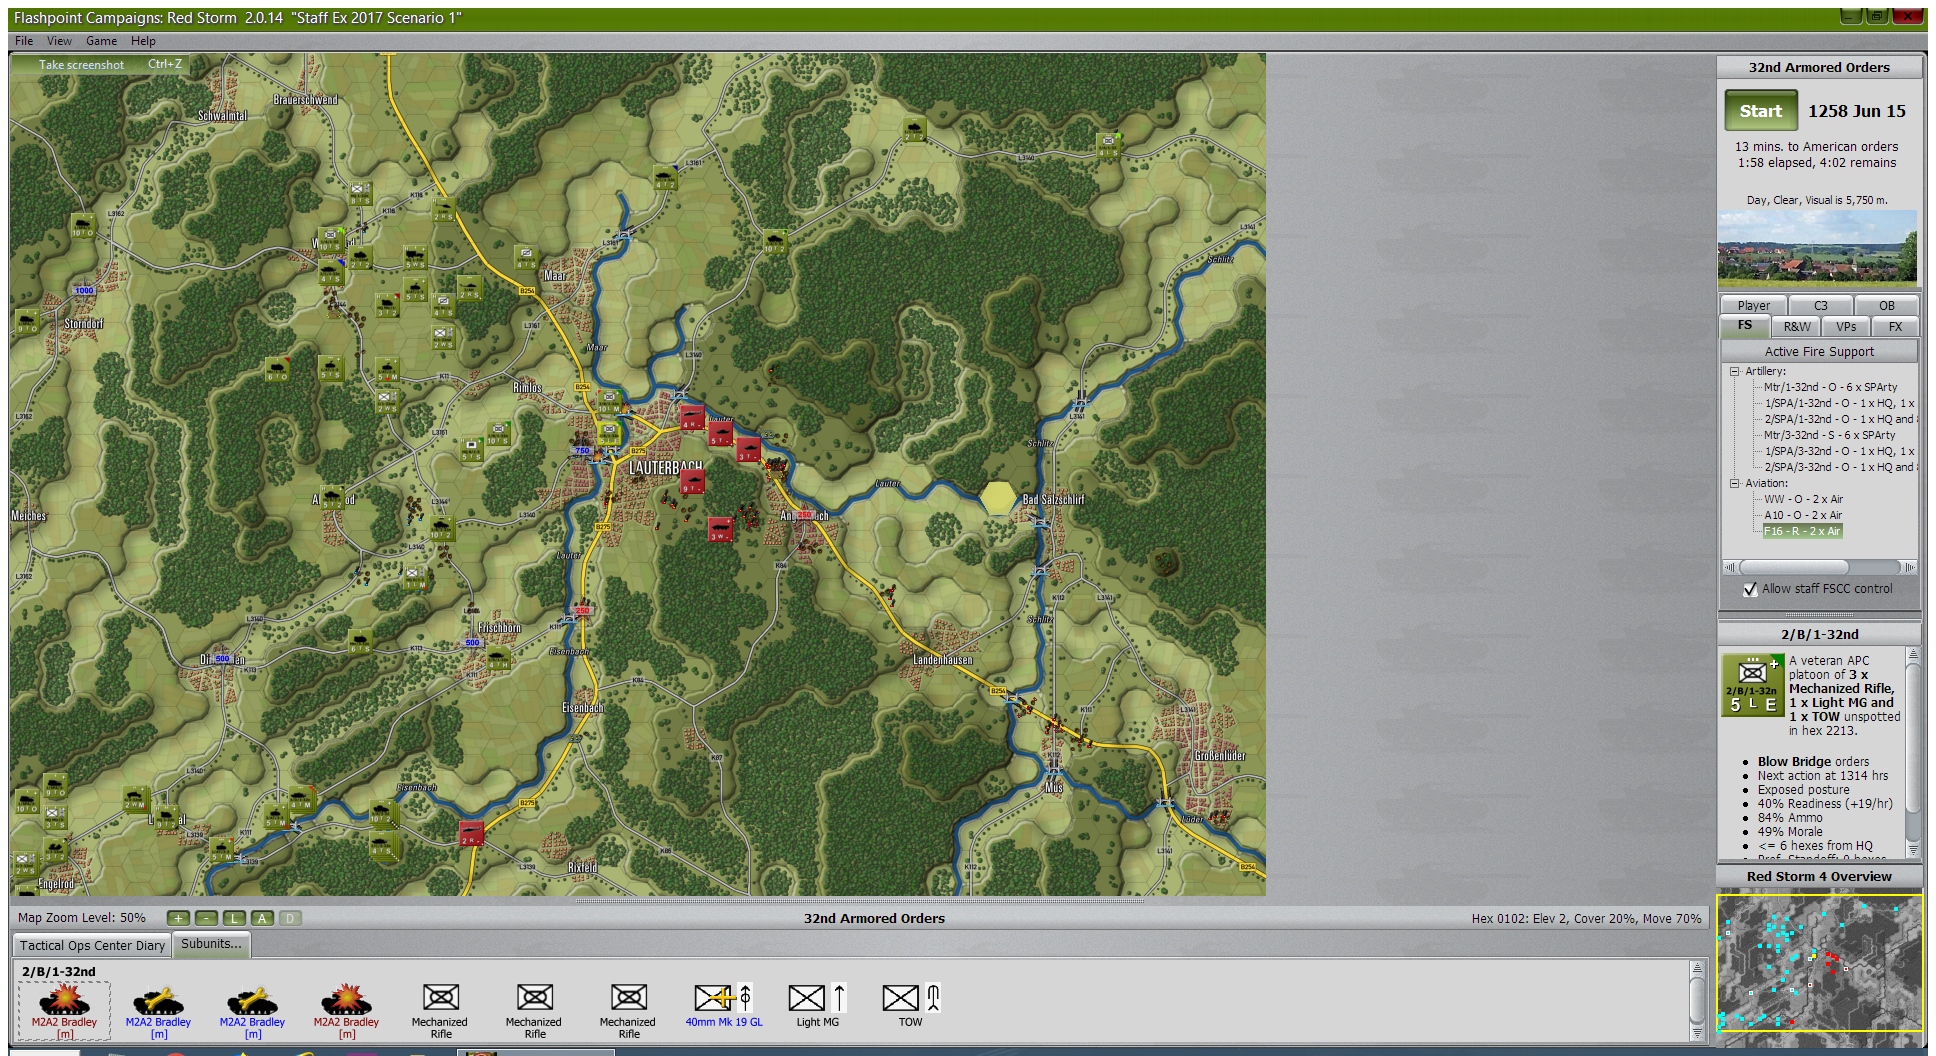
Task: Click scroll-down arrow in unit info panel
Action: pyautogui.click(x=1913, y=851)
